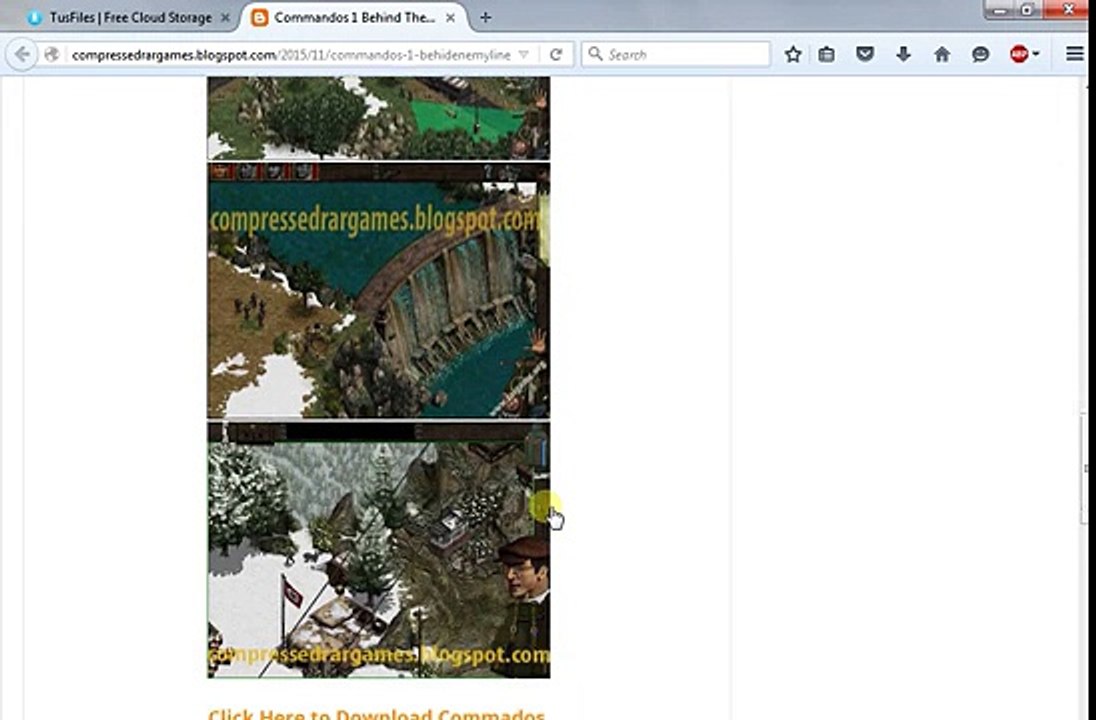This screenshot has height=720, width=1096.
Task: Open the Firefox hamburger menu
Action: 1074,54
